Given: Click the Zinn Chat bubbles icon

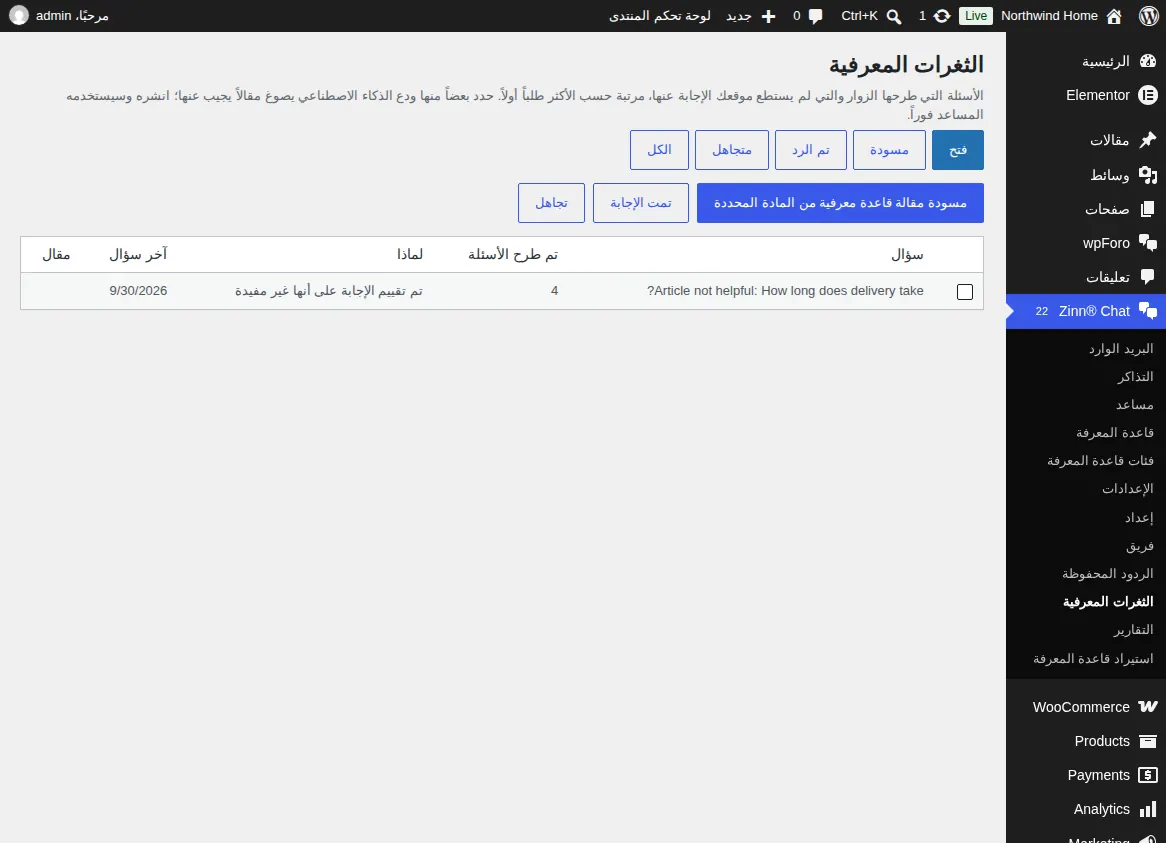Looking at the screenshot, I should point(1147,311).
